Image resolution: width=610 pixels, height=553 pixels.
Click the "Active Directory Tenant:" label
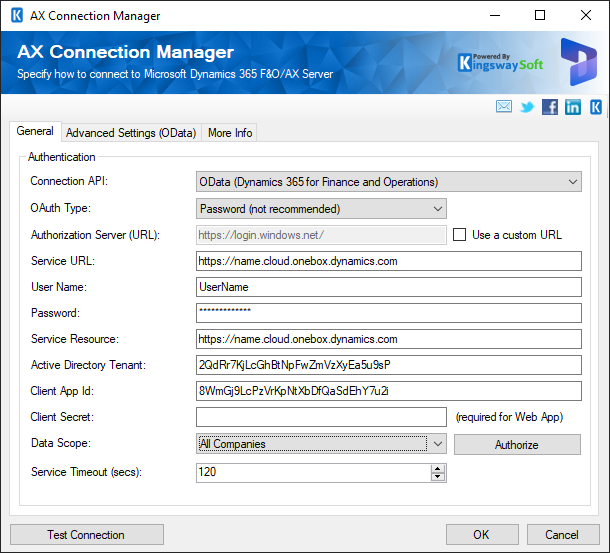click(x=88, y=365)
